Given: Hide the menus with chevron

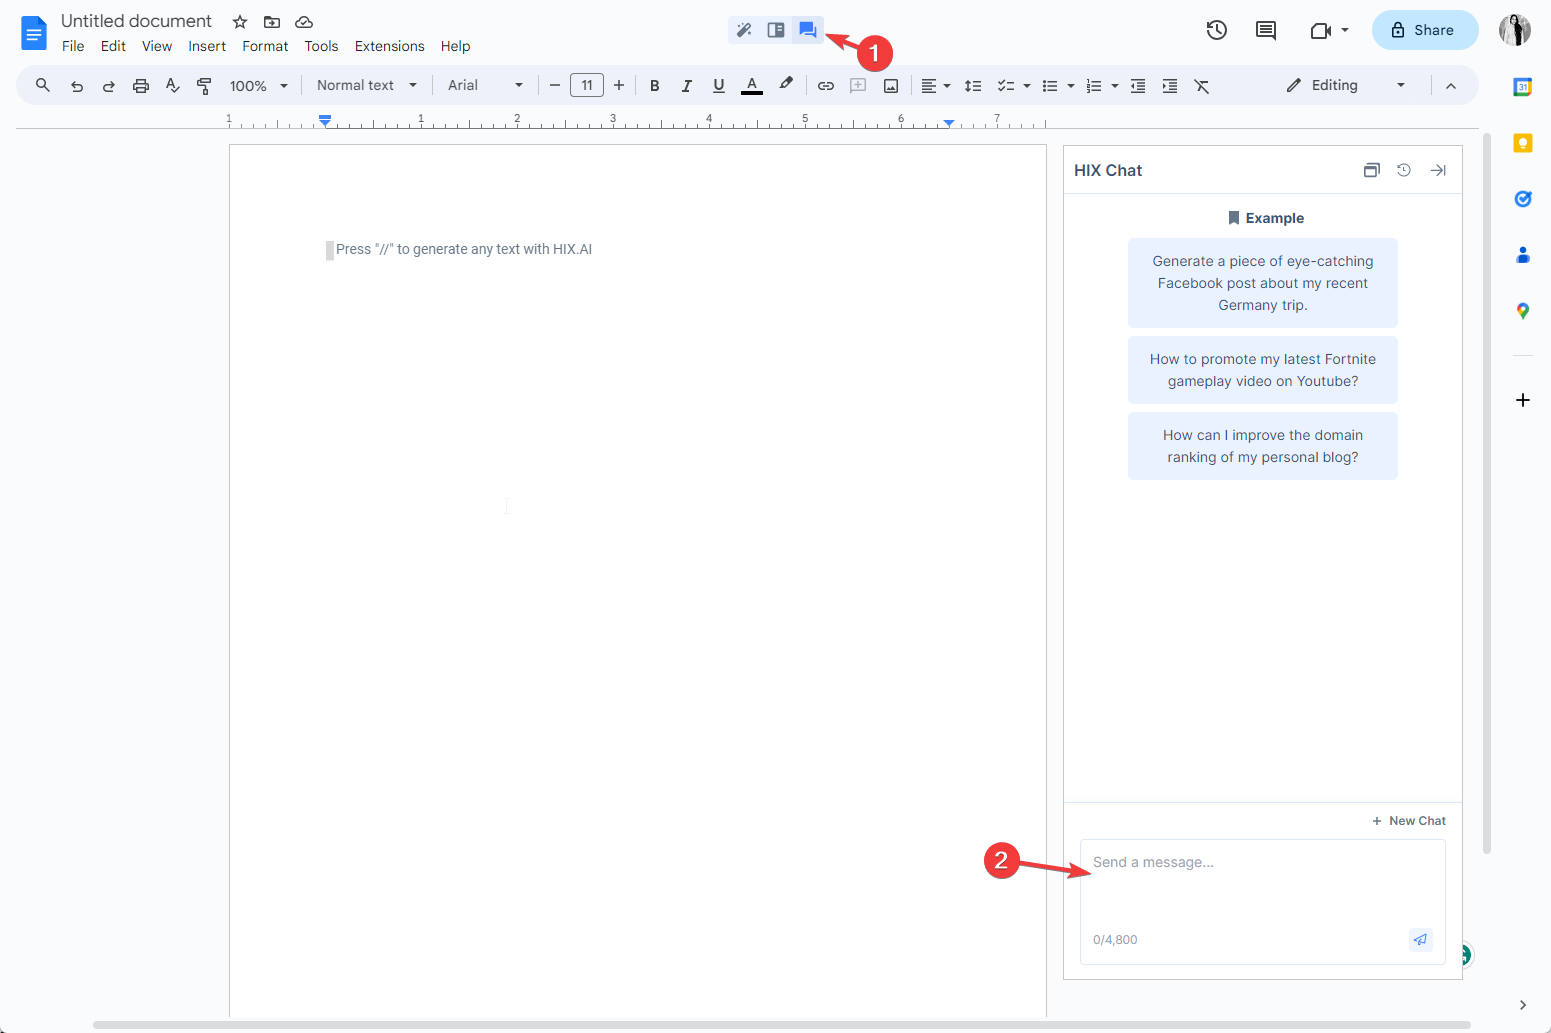Looking at the screenshot, I should [1451, 86].
